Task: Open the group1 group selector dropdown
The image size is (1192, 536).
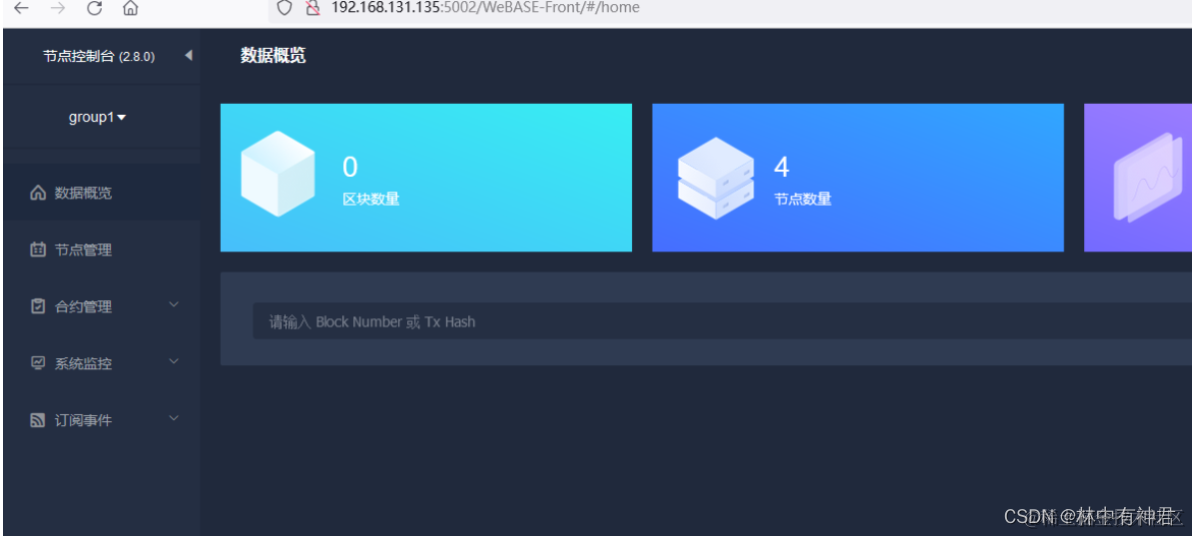Action: pos(97,117)
